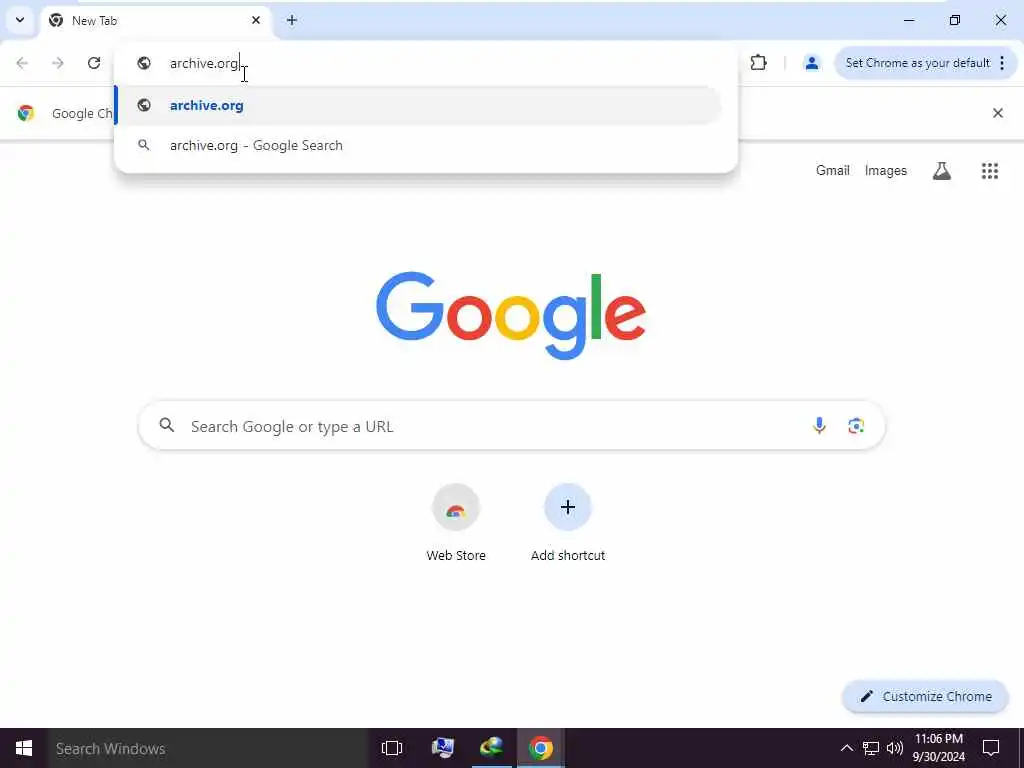Open the Chrome profile avatar icon
The height and width of the screenshot is (768, 1024).
812,63
